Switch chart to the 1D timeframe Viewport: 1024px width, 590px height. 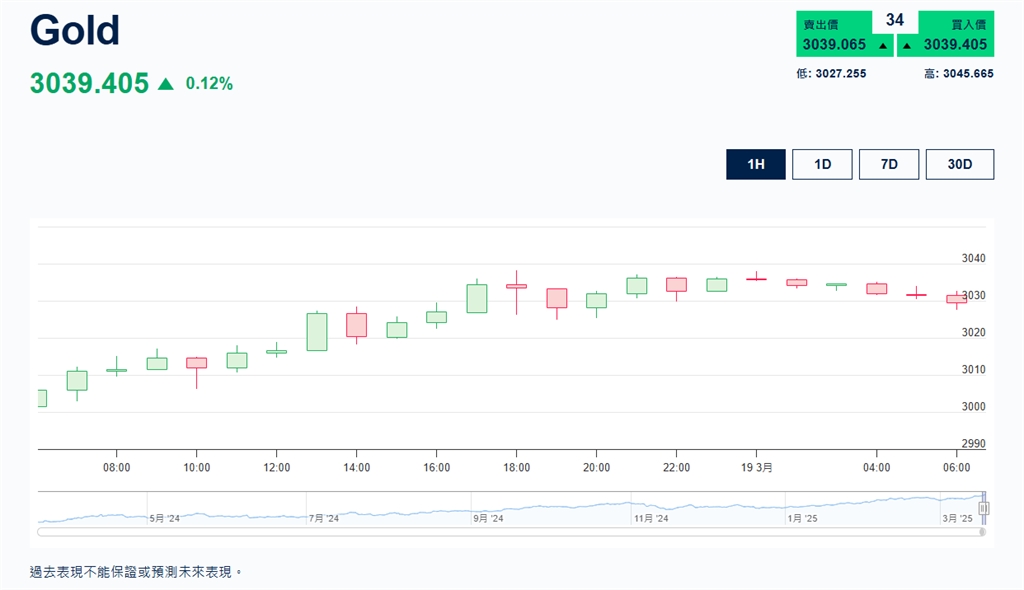click(x=822, y=164)
